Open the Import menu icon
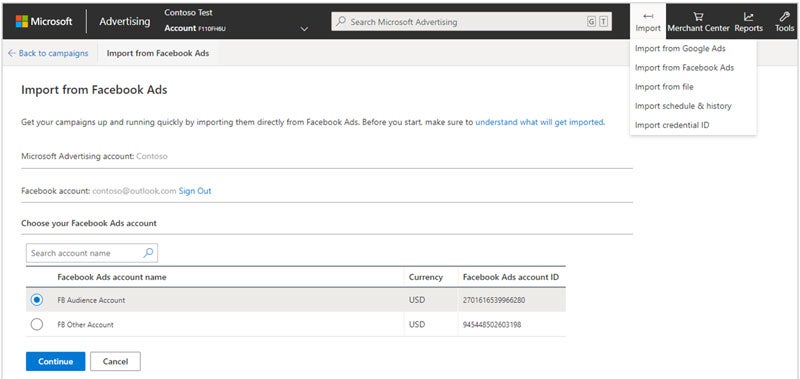Viewport: 800px width, 379px height. 648,16
